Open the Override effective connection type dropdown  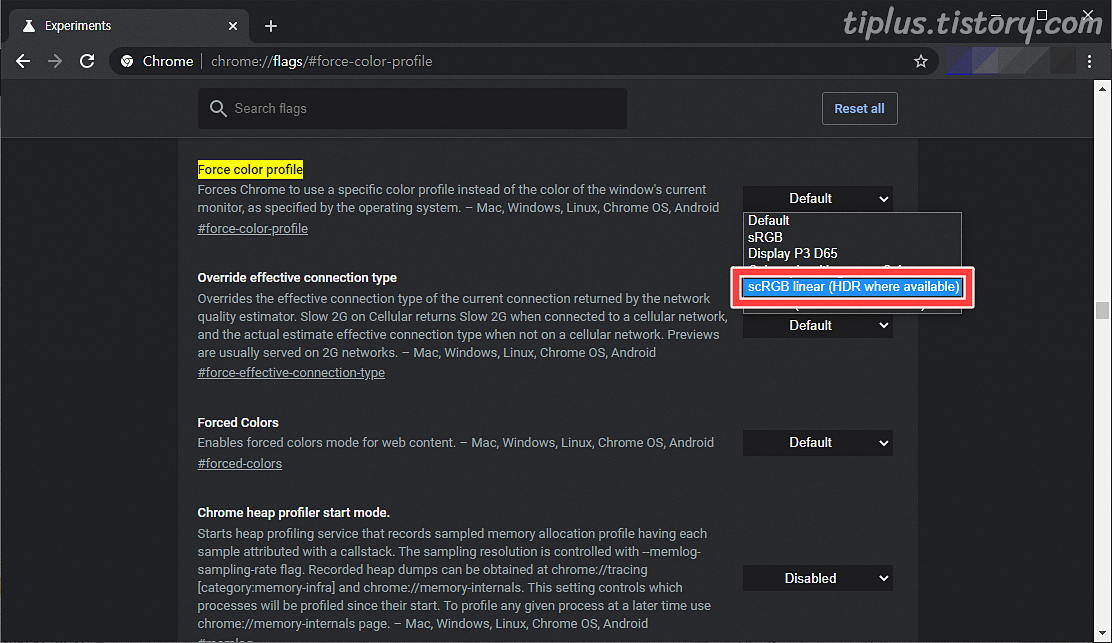[818, 325]
